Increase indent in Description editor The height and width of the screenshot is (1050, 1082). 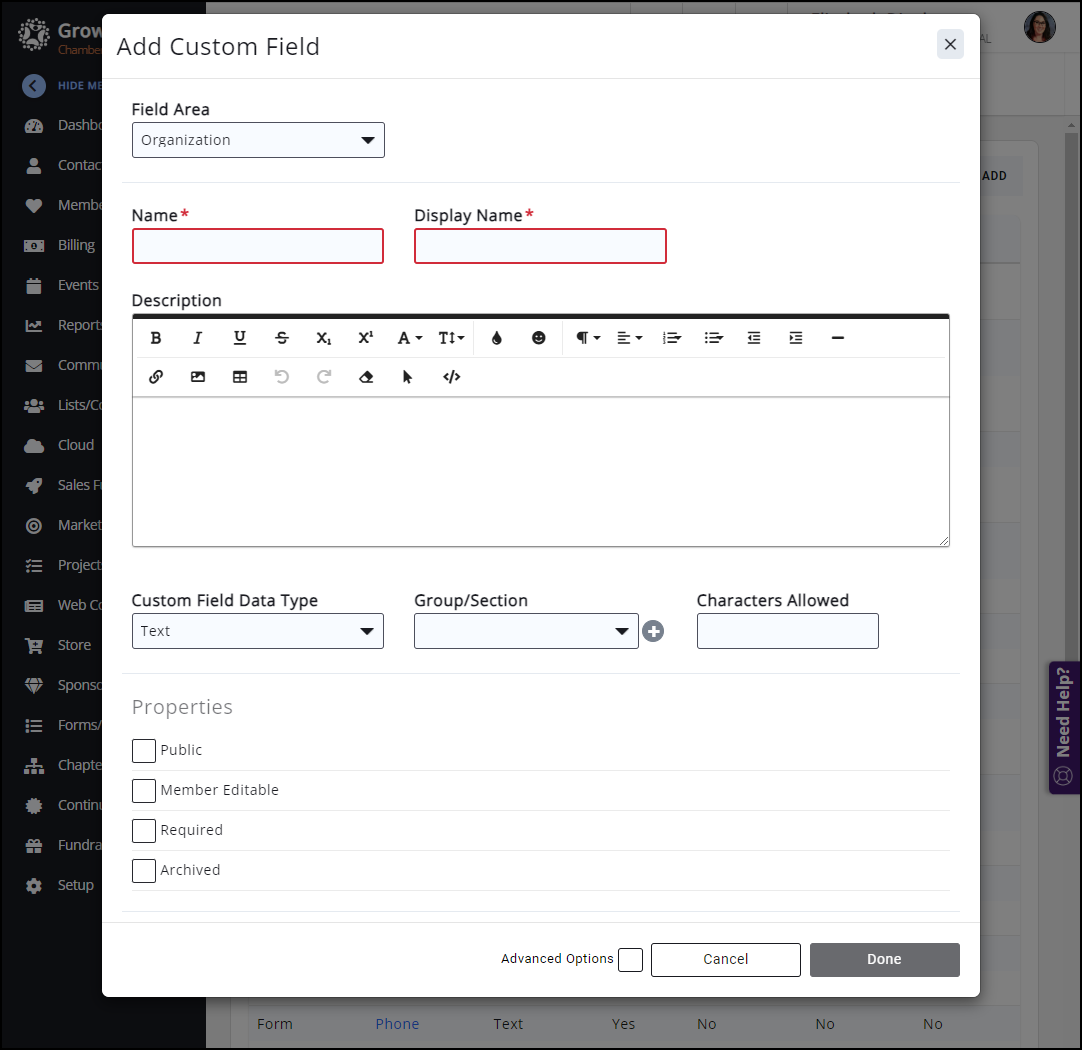796,338
